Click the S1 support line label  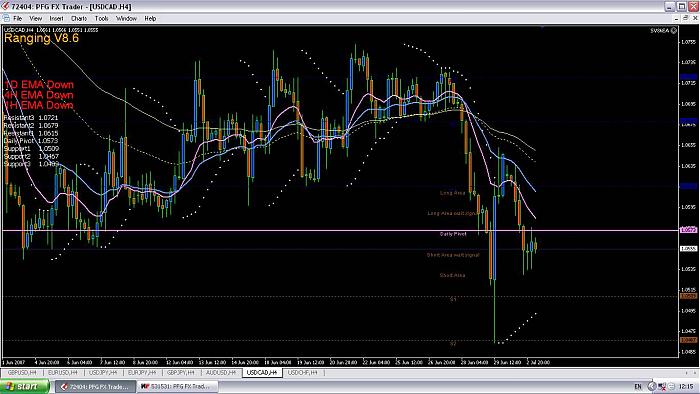click(x=453, y=299)
